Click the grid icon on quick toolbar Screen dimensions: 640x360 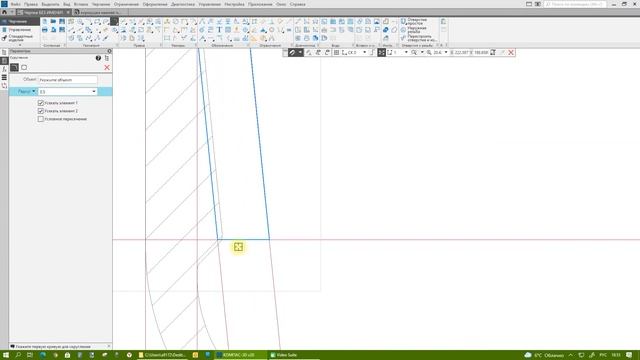[336, 53]
